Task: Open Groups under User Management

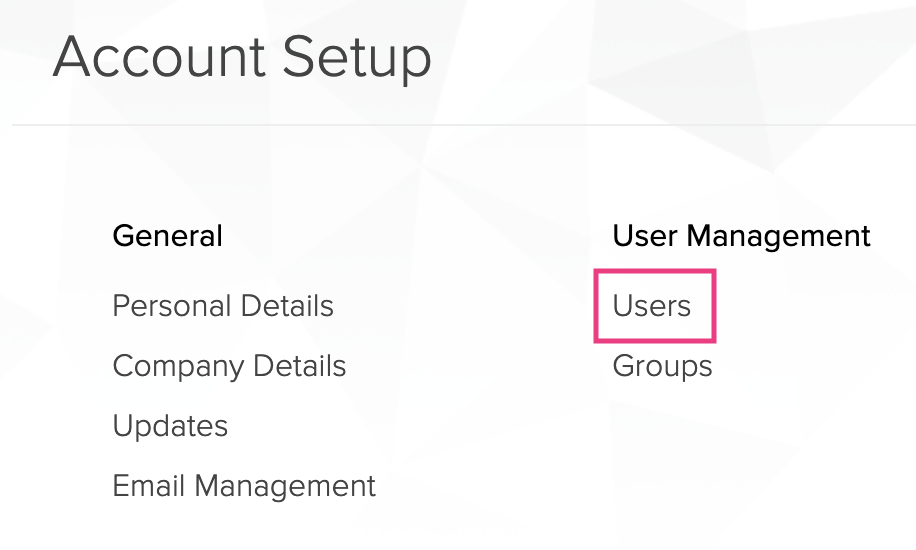Action: tap(662, 366)
